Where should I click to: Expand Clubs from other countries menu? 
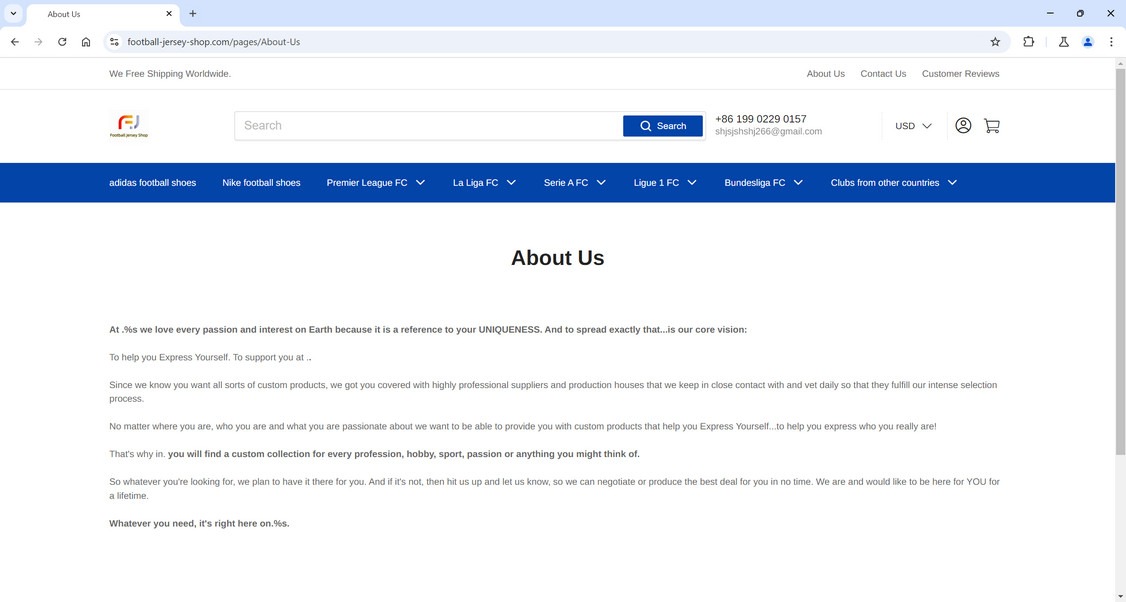click(893, 182)
